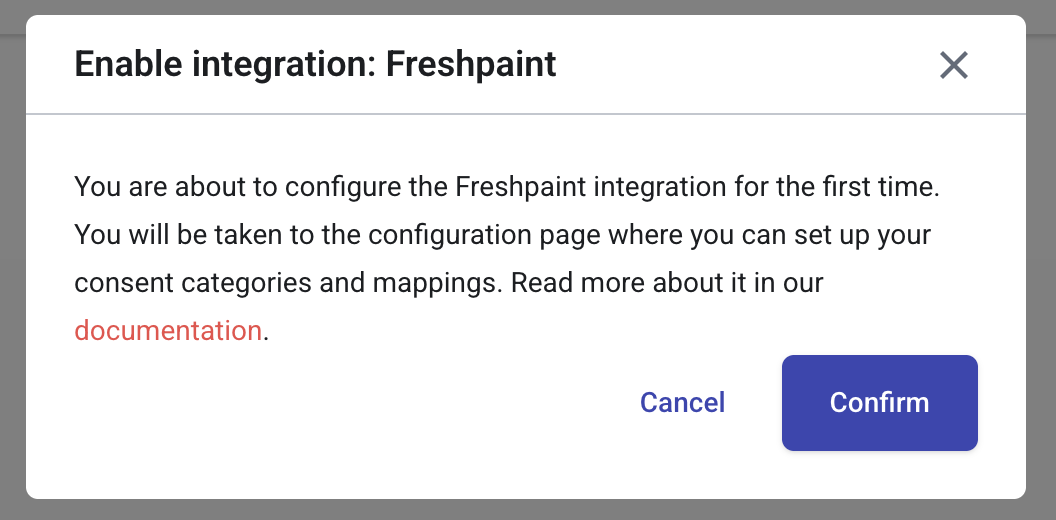Click the "consent categories and mappings" text
The image size is (1056, 520).
(x=285, y=283)
